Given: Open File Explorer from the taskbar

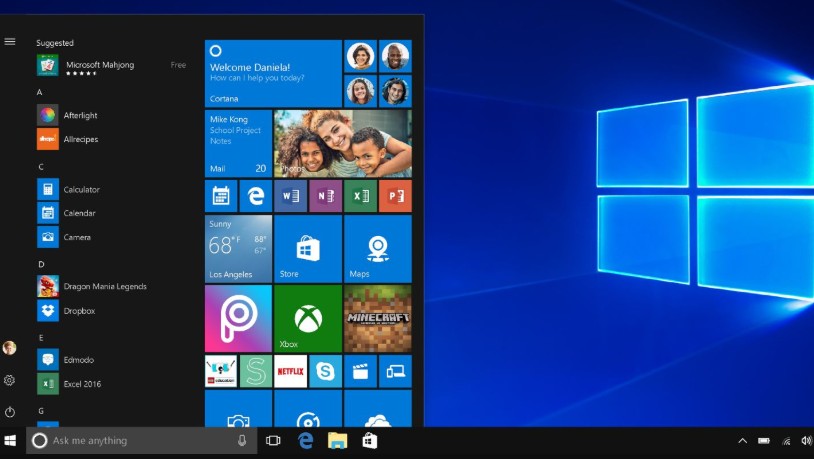Looking at the screenshot, I should pos(337,441).
